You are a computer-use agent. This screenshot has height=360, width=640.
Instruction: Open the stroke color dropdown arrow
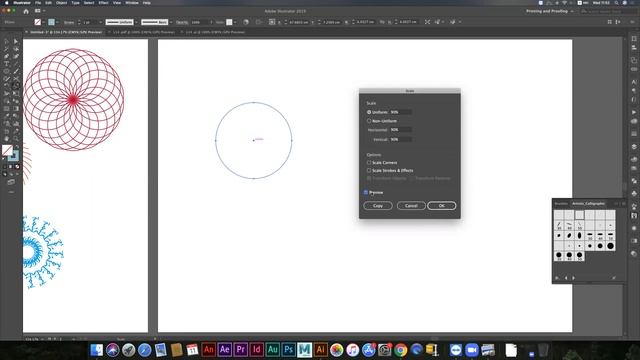[x=57, y=22]
